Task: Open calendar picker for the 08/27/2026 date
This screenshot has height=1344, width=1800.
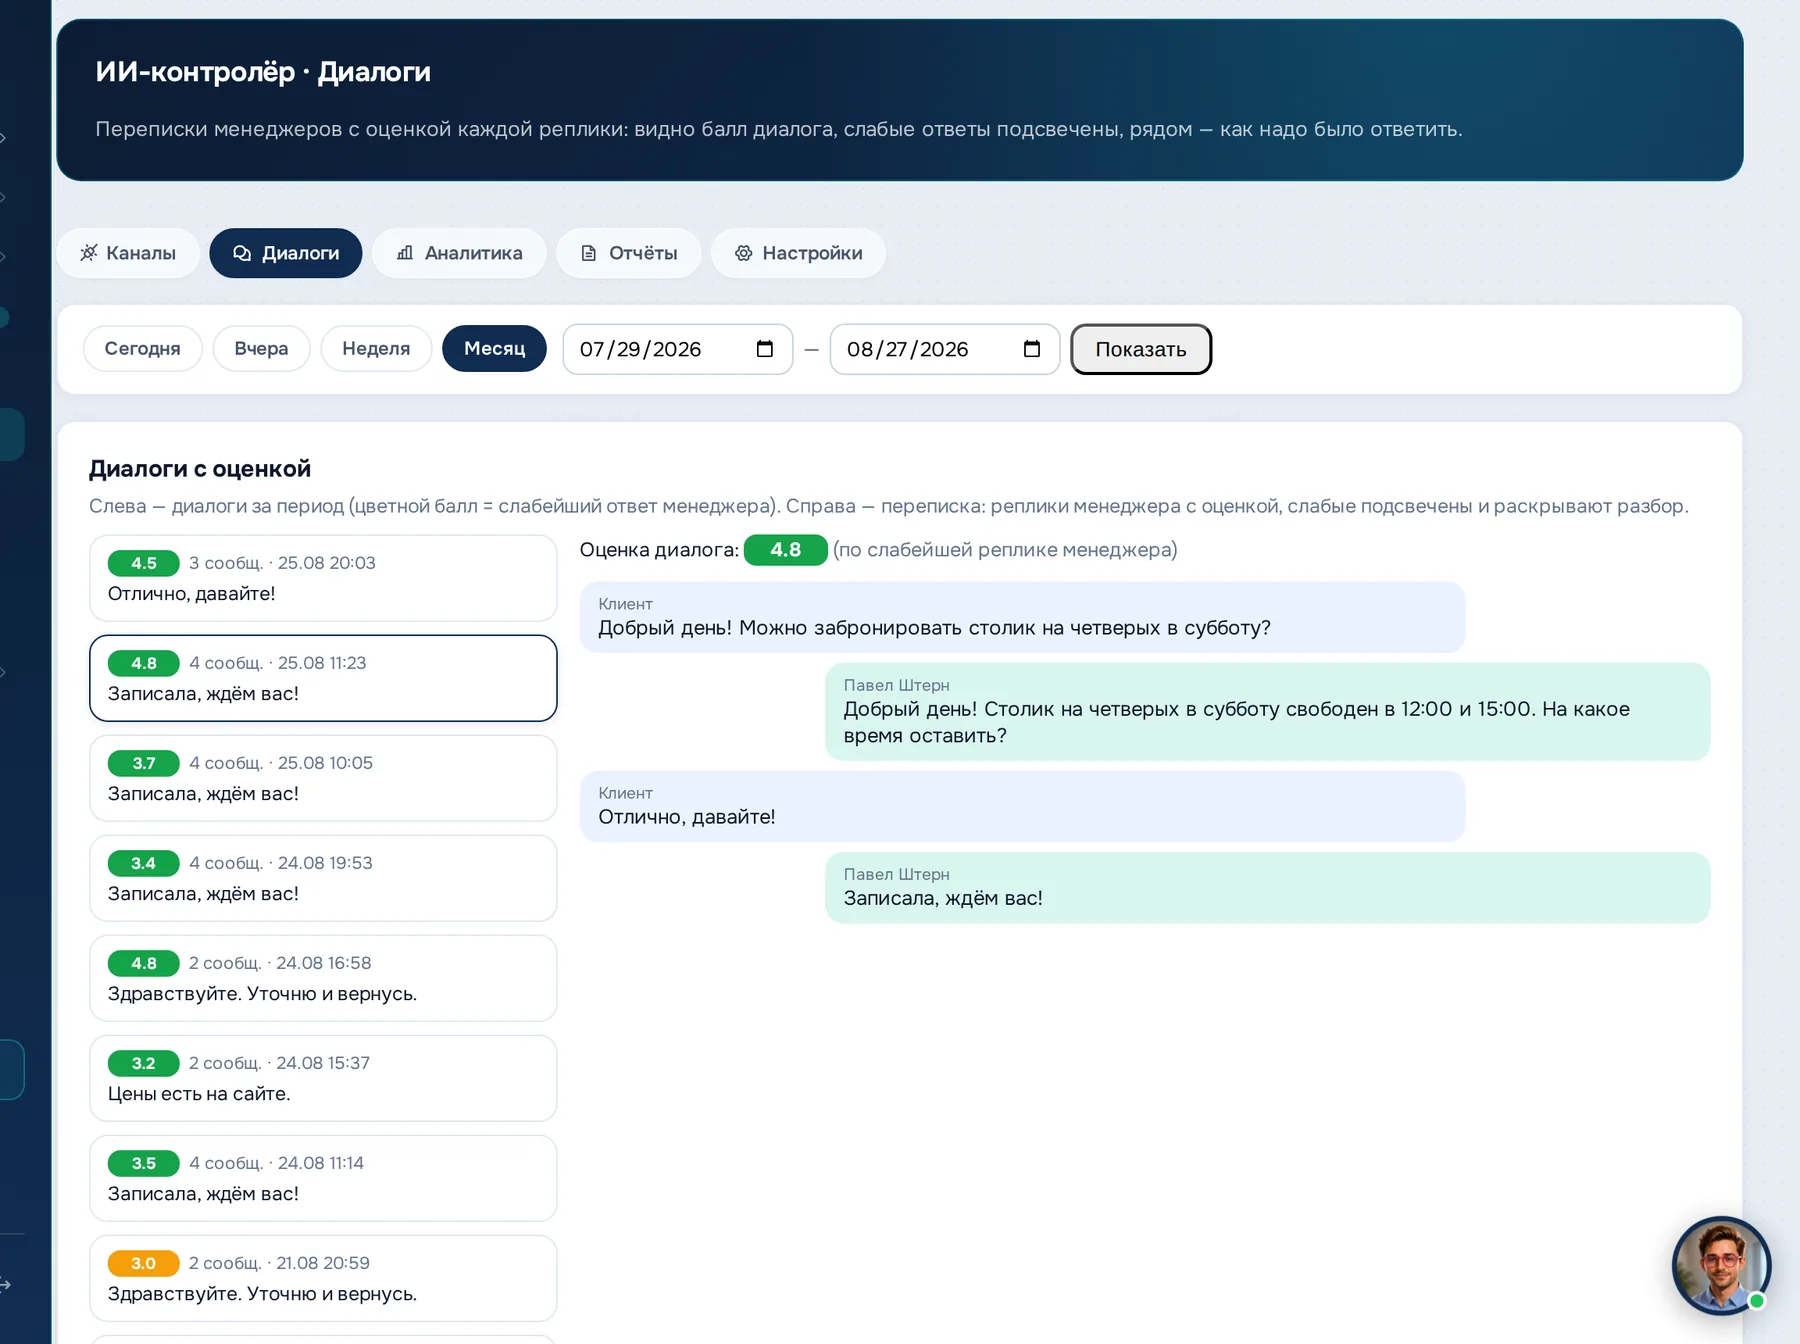Action: (x=1032, y=349)
